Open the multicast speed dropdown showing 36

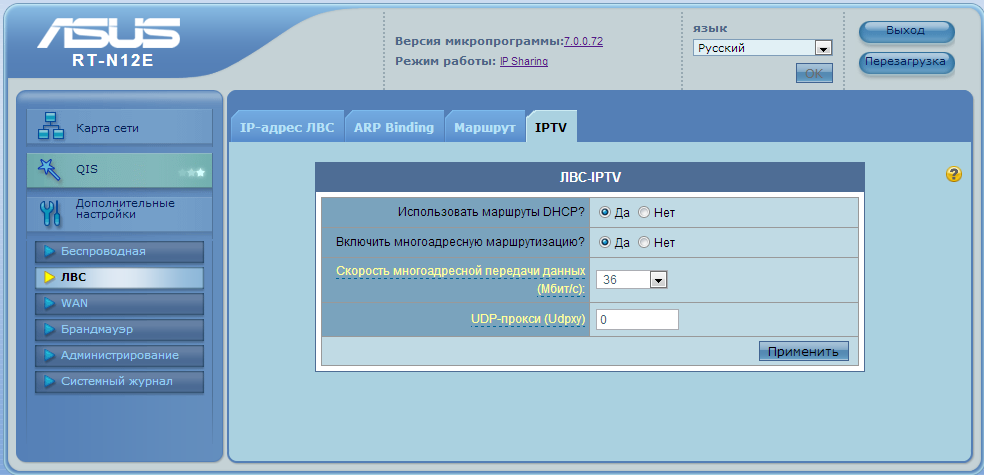631,280
